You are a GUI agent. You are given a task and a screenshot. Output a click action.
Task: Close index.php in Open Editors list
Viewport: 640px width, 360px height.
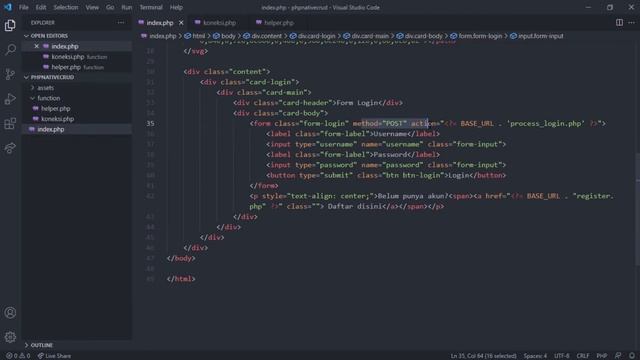36,46
